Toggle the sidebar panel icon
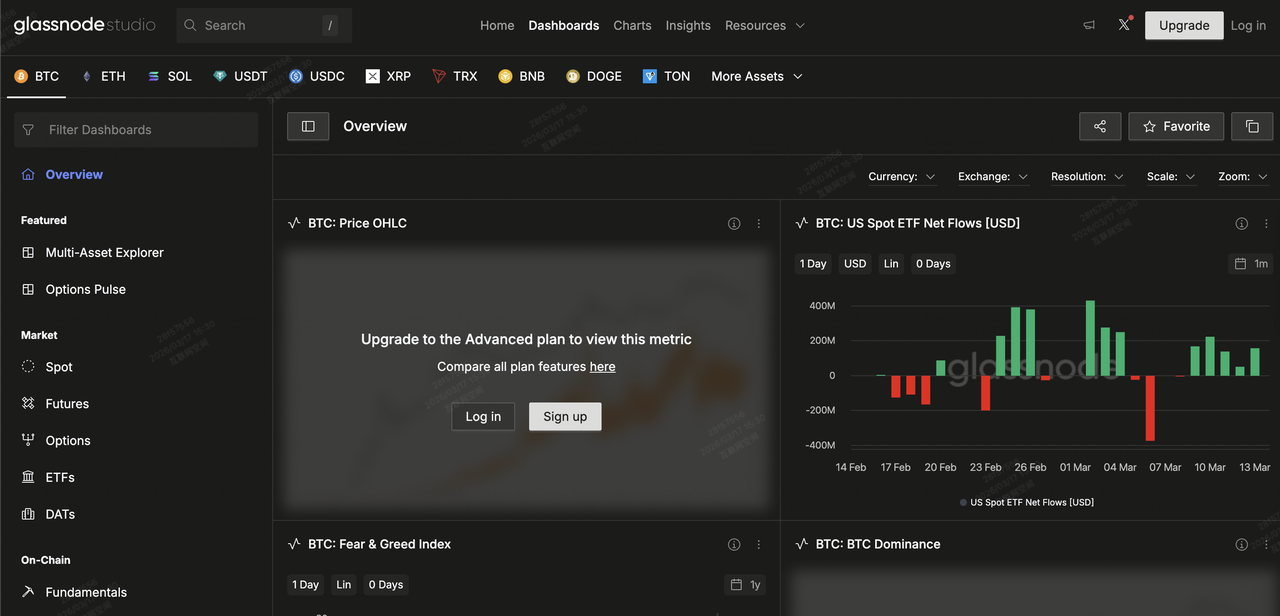Screen dimensions: 1280x616 [x=308, y=126]
